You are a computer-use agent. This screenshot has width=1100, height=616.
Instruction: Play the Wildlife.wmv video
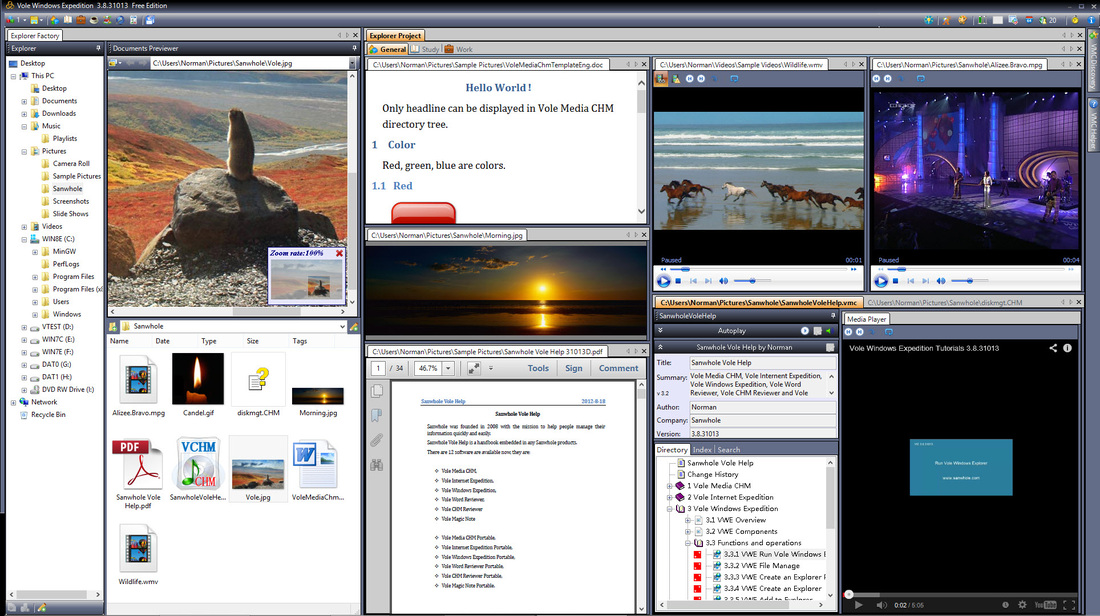point(664,281)
